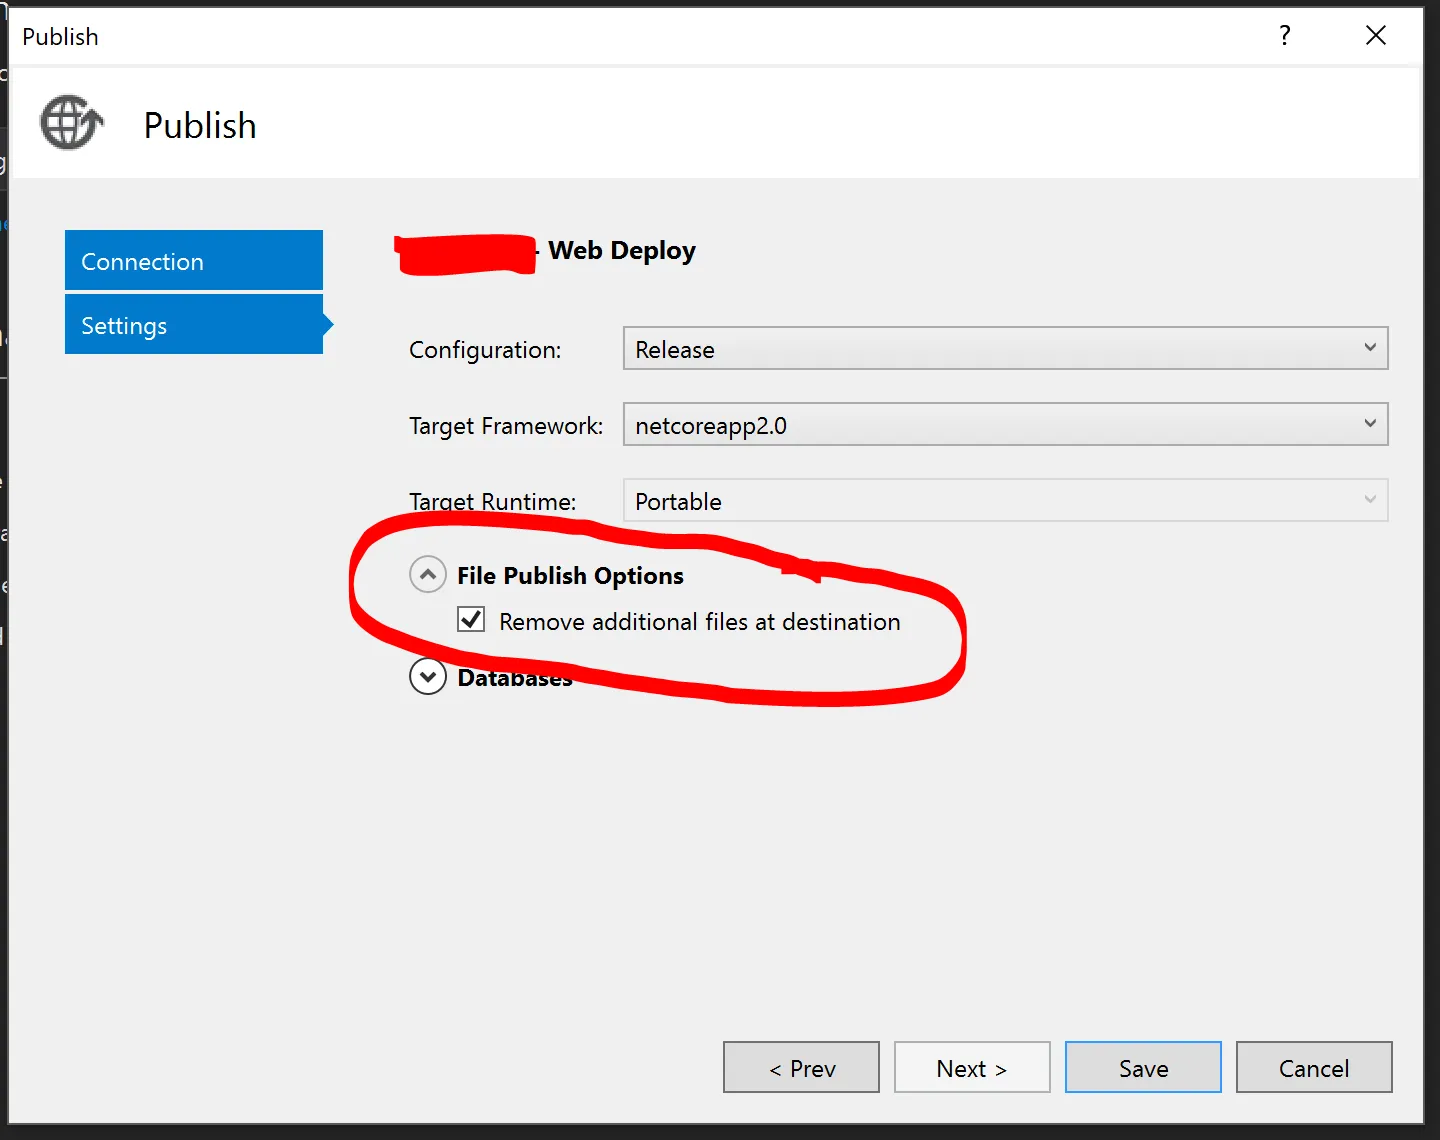Switch to the Settings tab
The width and height of the screenshot is (1440, 1140).
pyautogui.click(x=194, y=324)
